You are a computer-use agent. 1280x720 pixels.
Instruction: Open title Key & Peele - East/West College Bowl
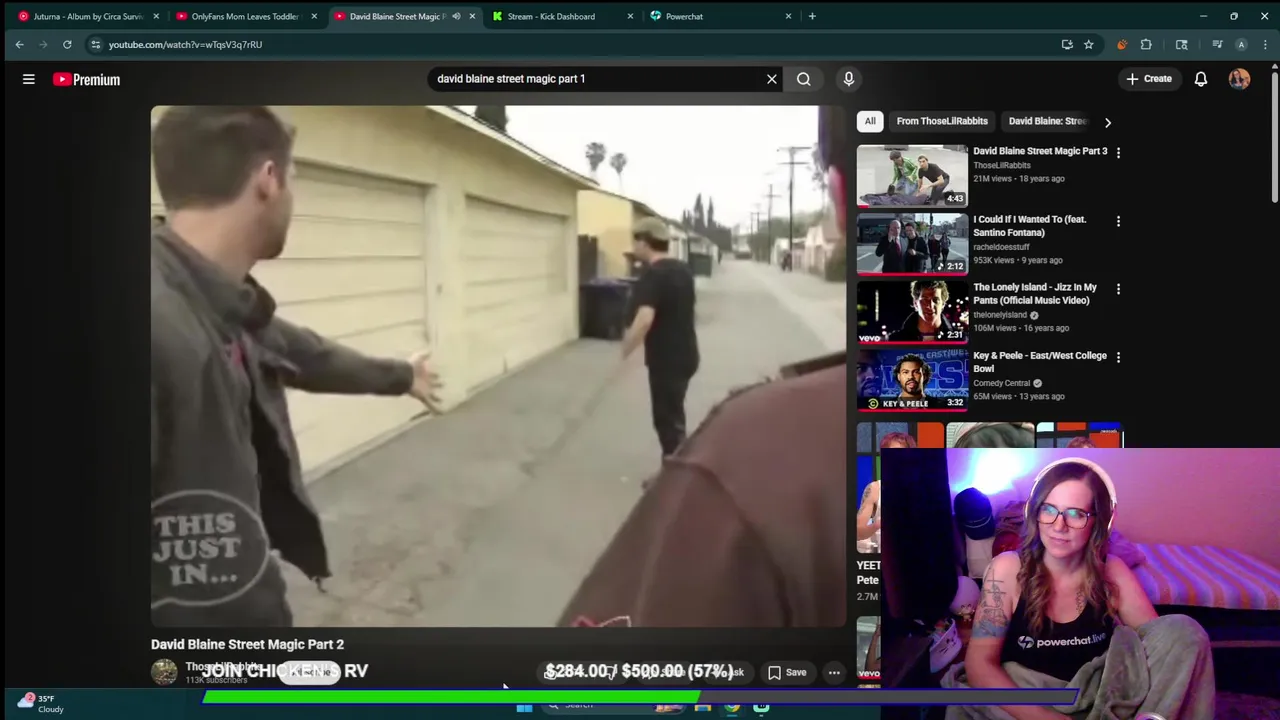1039,362
